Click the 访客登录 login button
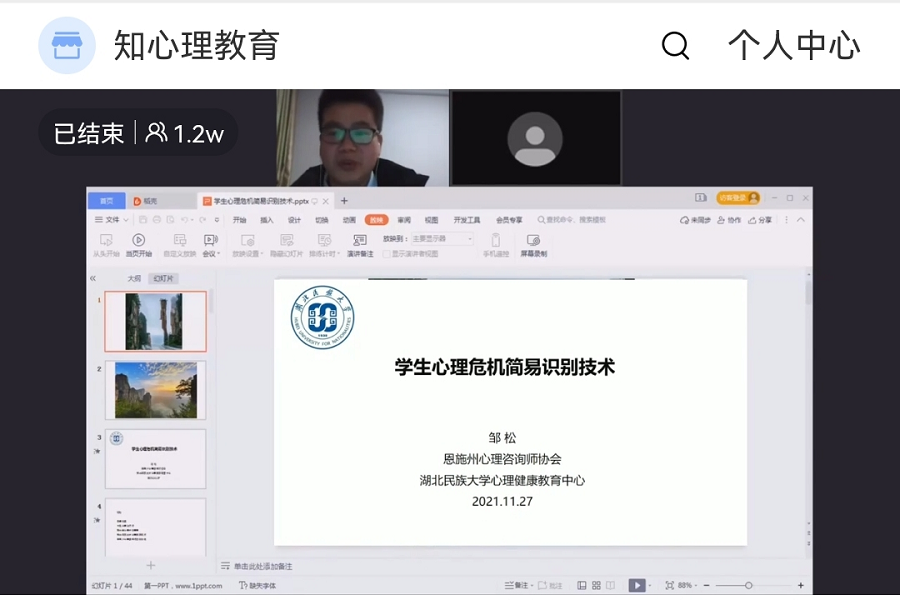Viewport: 900px width, 600px height. [738, 198]
